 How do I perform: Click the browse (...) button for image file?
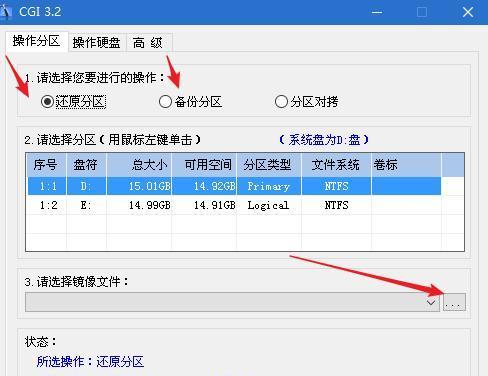pos(454,302)
